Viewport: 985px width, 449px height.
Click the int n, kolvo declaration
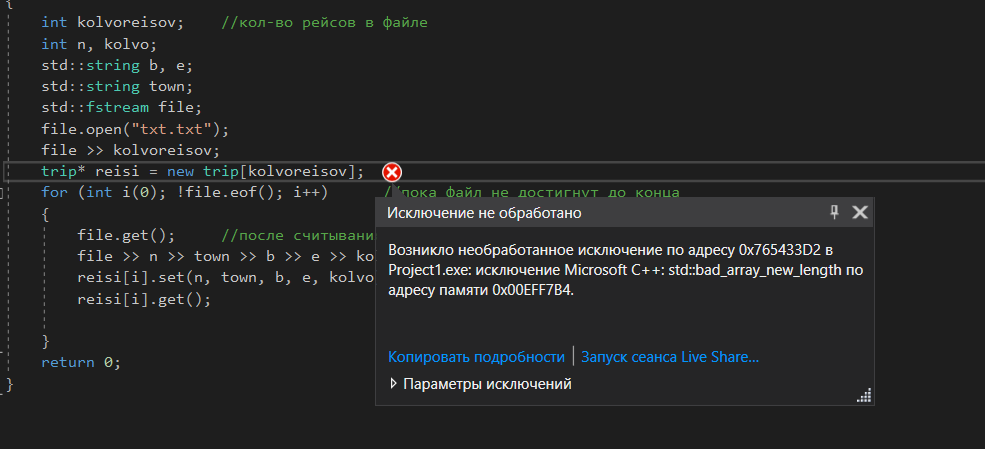click(99, 43)
